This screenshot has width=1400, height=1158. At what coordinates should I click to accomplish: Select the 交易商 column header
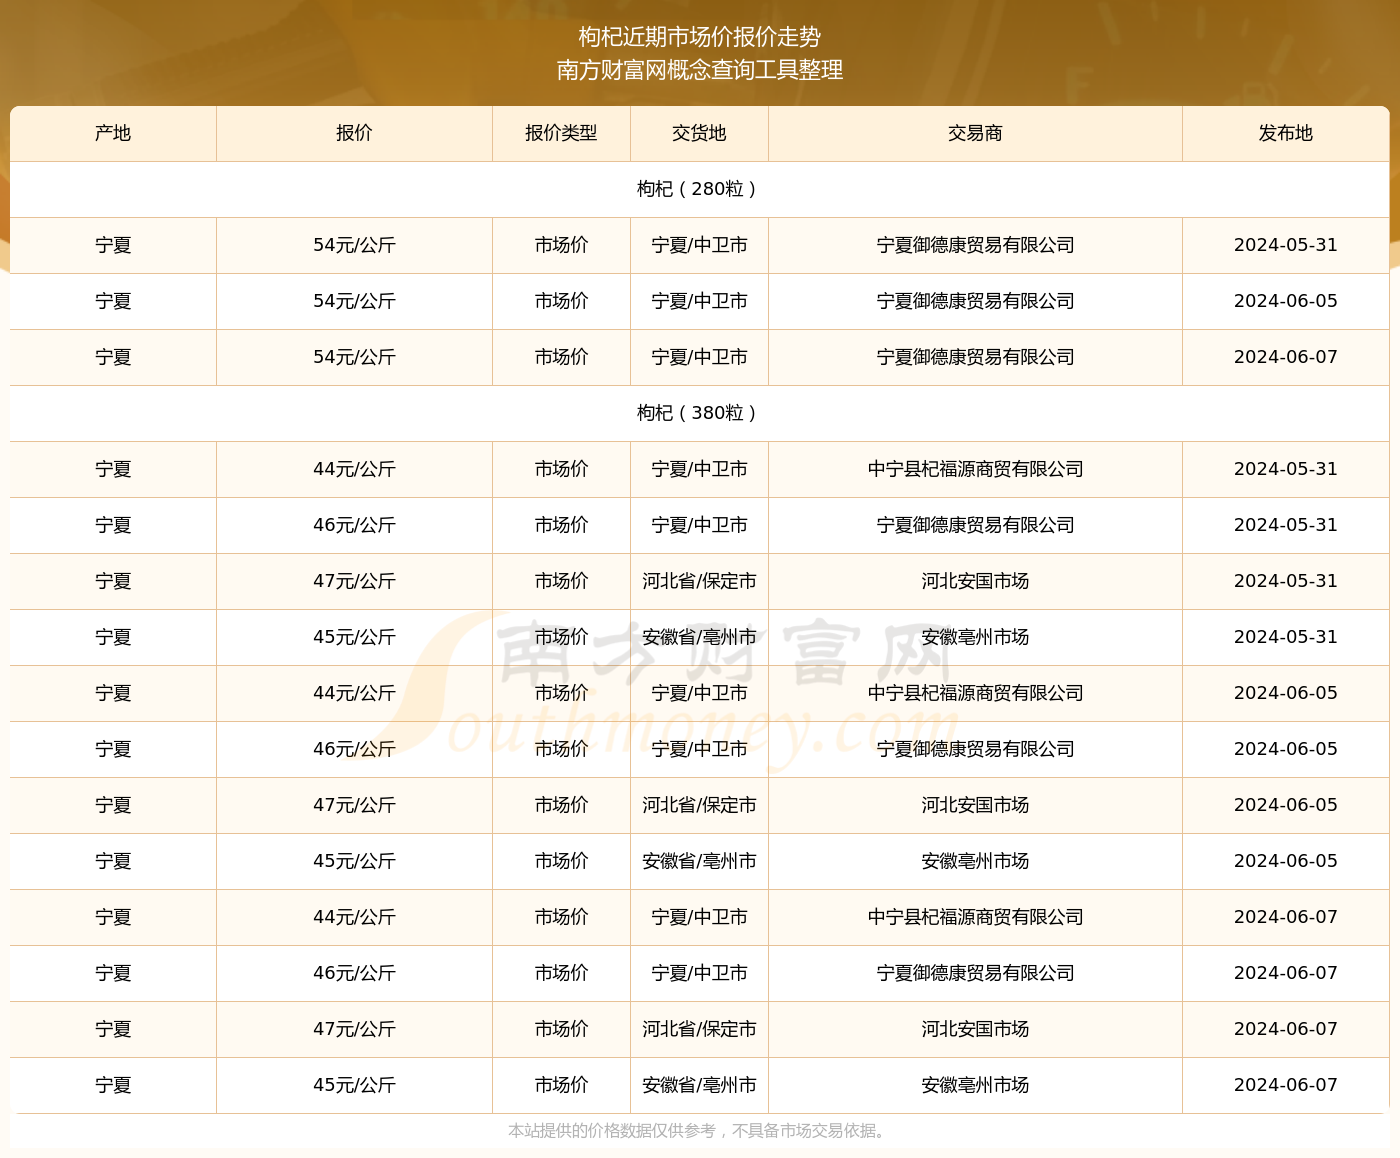[975, 133]
